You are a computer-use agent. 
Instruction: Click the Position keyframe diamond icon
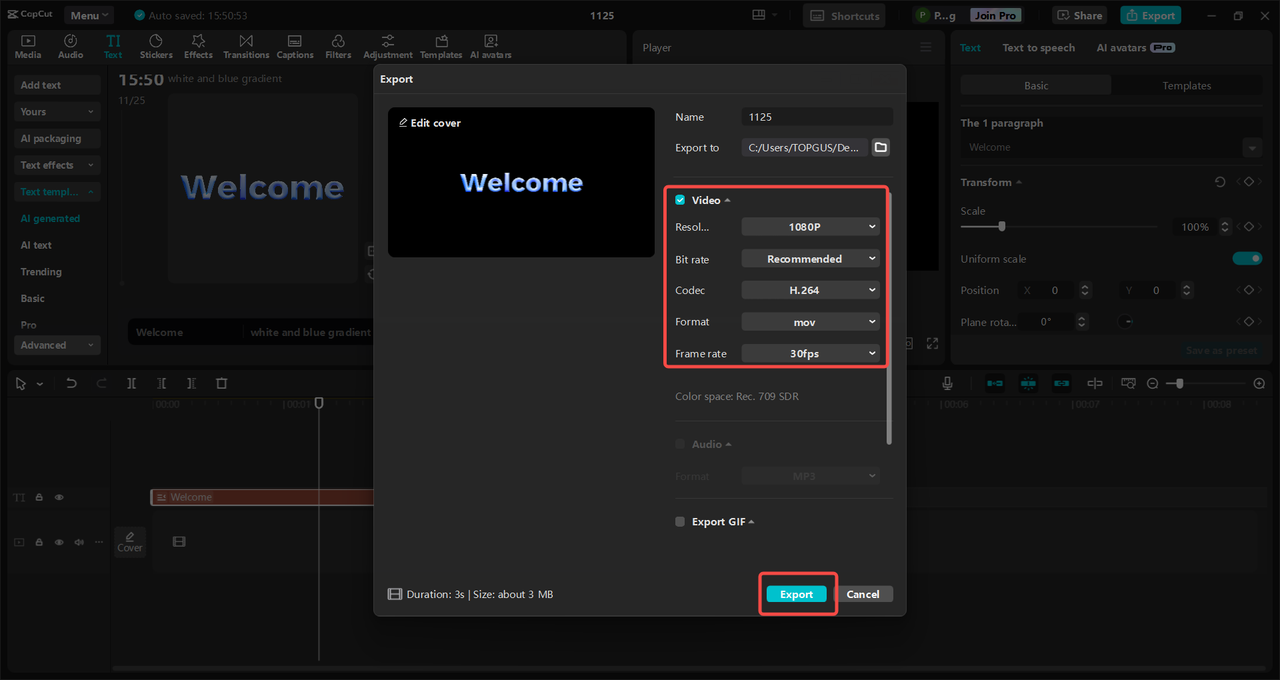(x=1248, y=290)
